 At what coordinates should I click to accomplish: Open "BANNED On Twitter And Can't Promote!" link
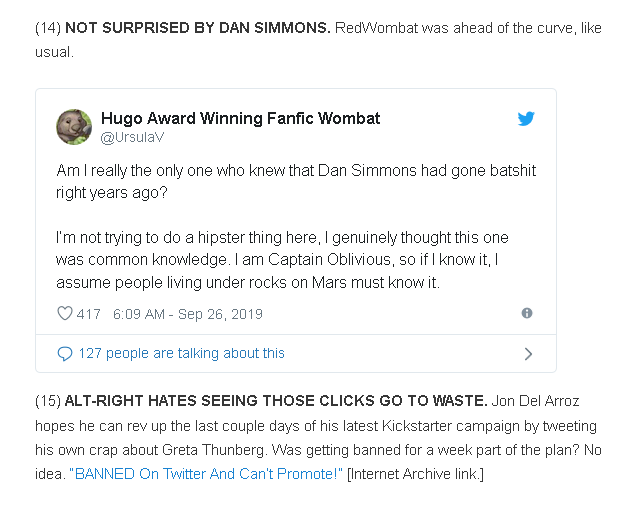pos(206,473)
